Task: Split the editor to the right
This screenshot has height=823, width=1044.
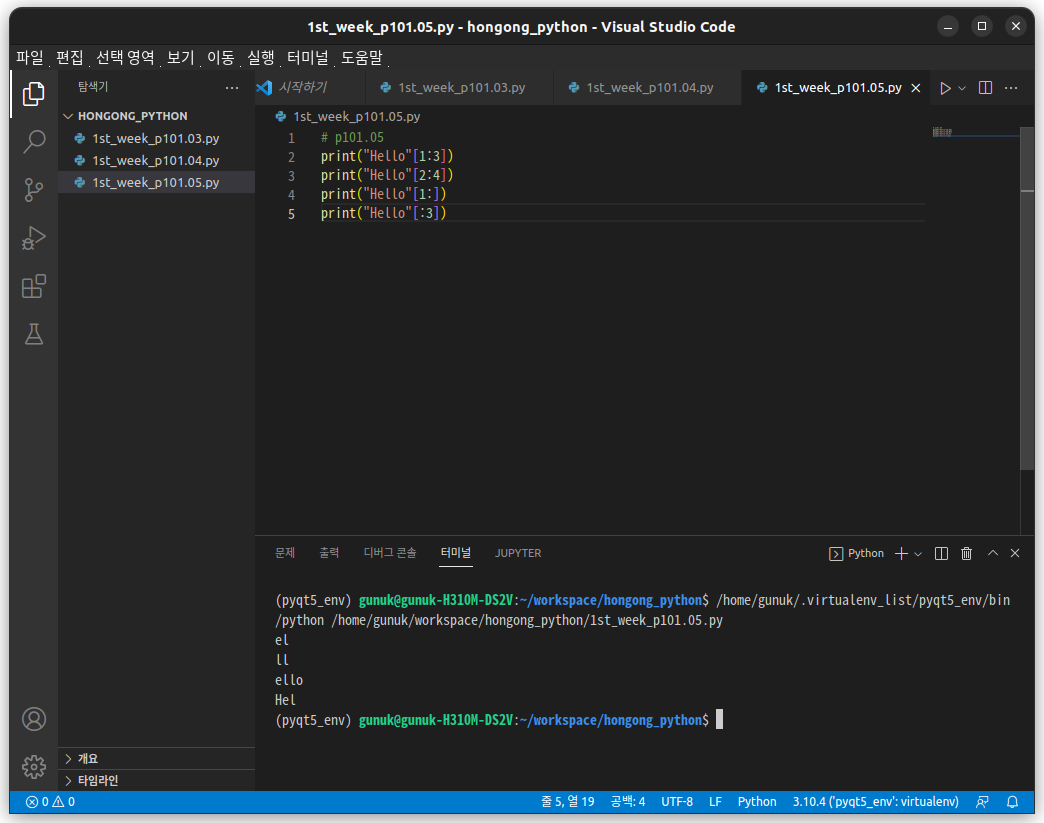Action: click(x=985, y=88)
